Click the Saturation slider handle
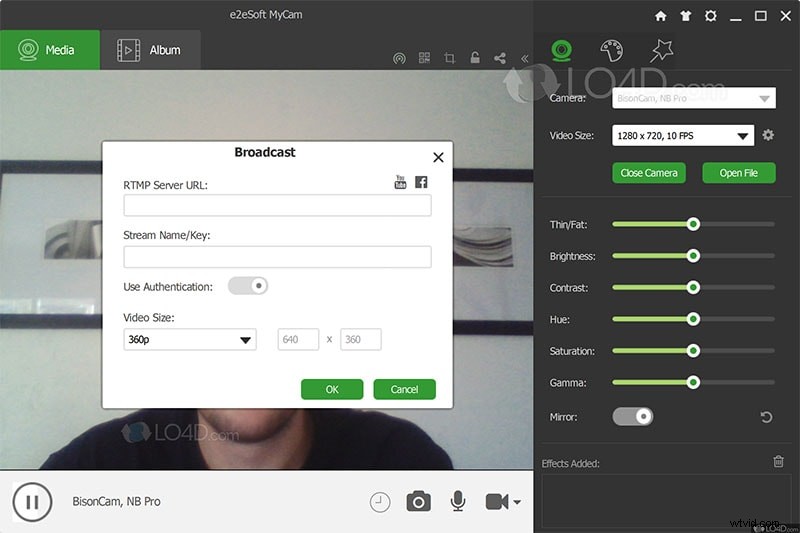 (693, 350)
